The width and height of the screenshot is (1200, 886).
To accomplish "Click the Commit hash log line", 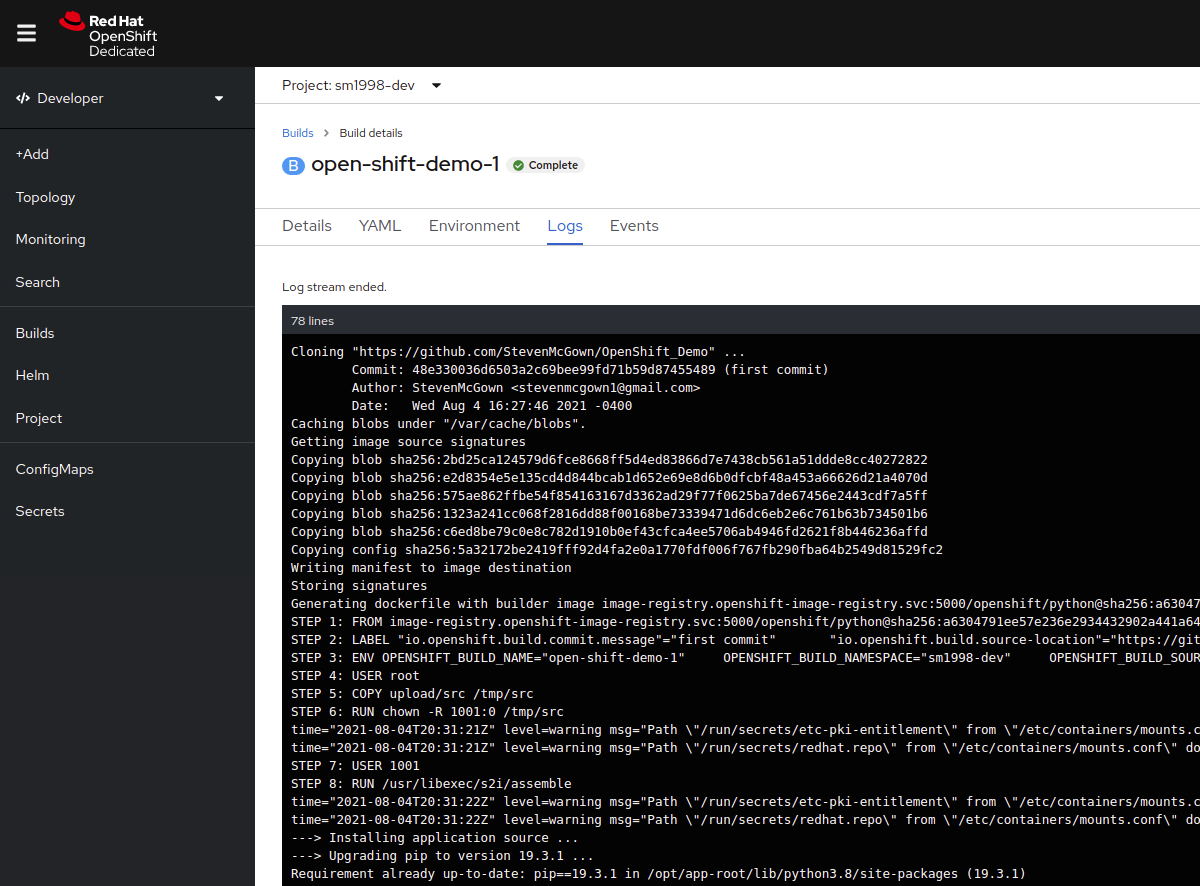I will click(590, 370).
